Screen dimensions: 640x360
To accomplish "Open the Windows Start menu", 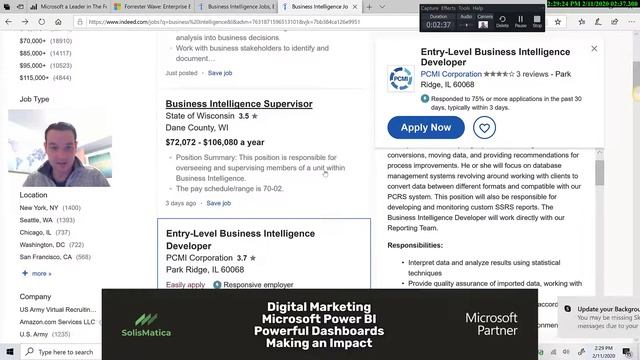I will [x=10, y=351].
